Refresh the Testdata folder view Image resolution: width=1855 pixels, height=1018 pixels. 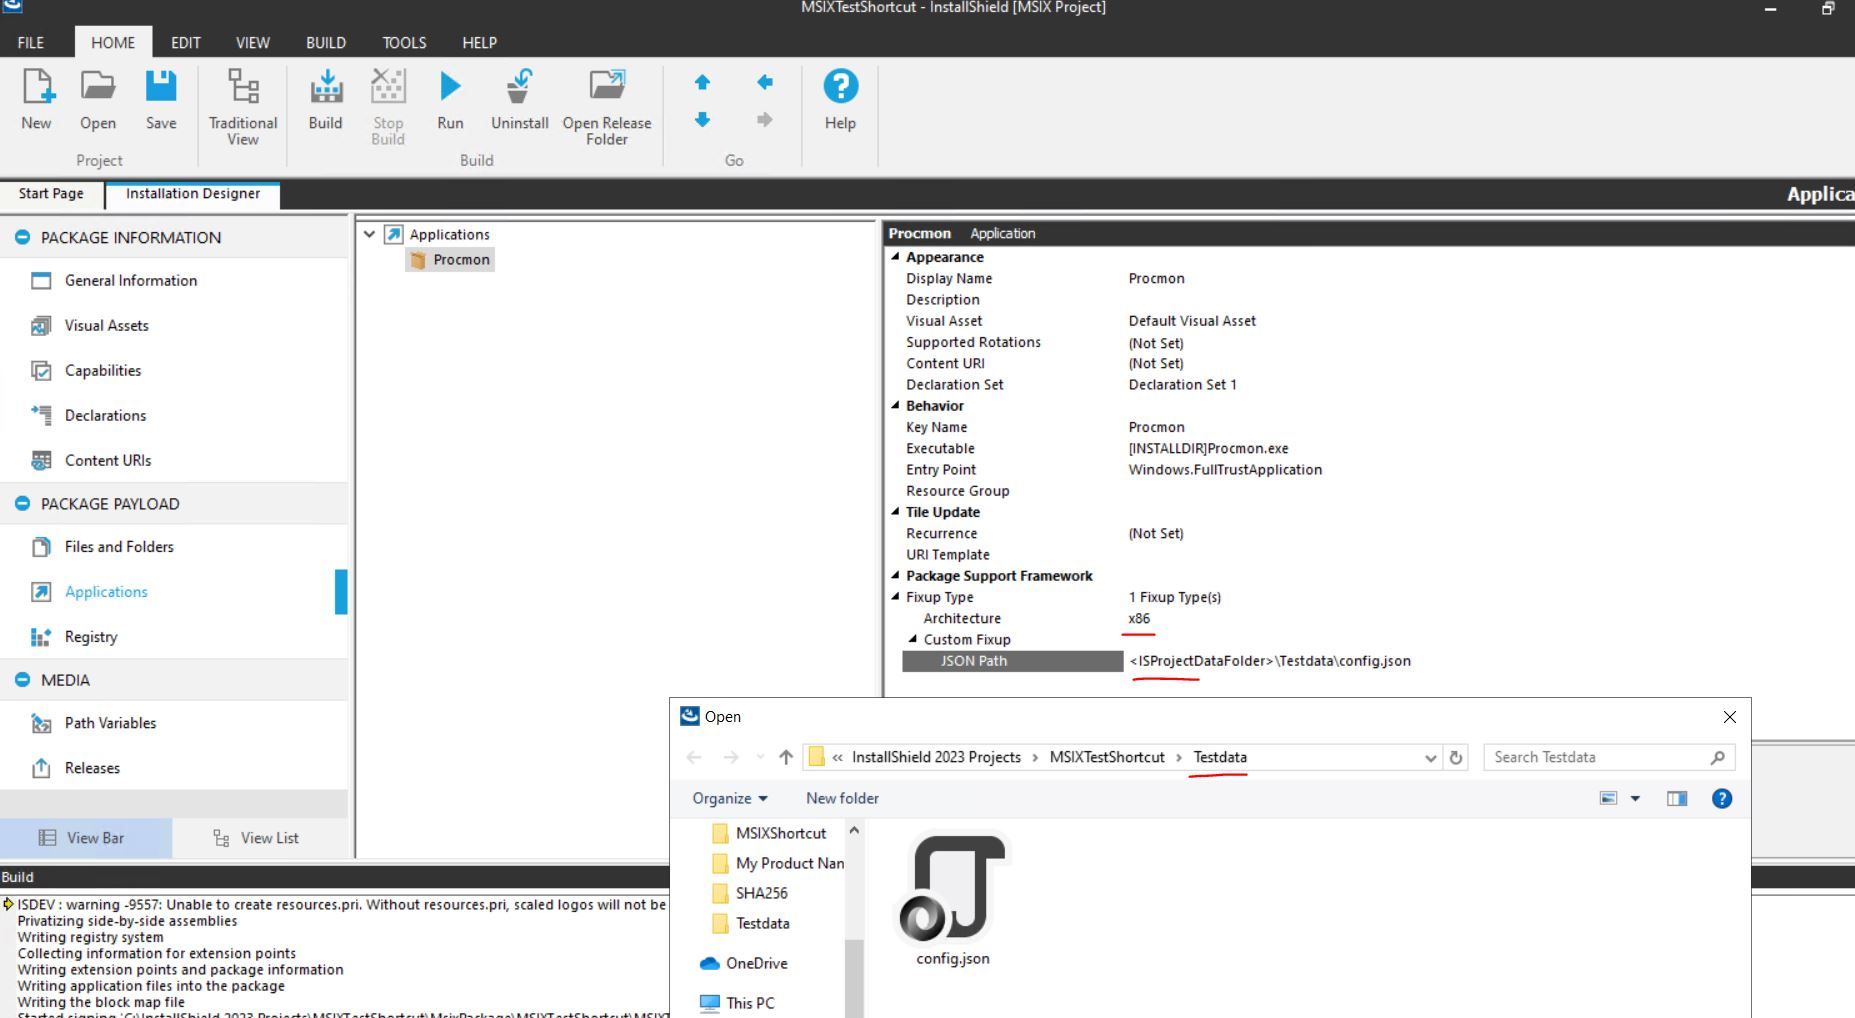1455,757
